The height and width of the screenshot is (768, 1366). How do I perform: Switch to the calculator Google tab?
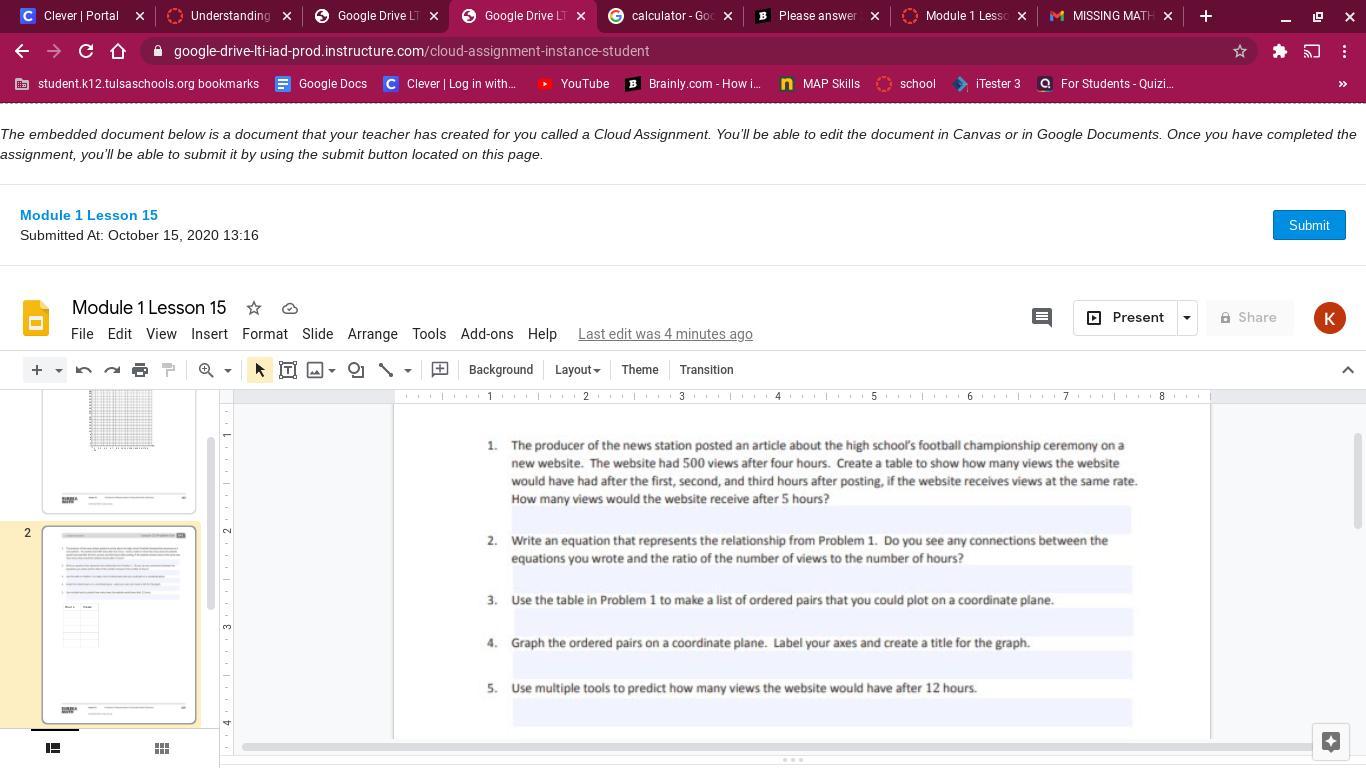[x=671, y=16]
